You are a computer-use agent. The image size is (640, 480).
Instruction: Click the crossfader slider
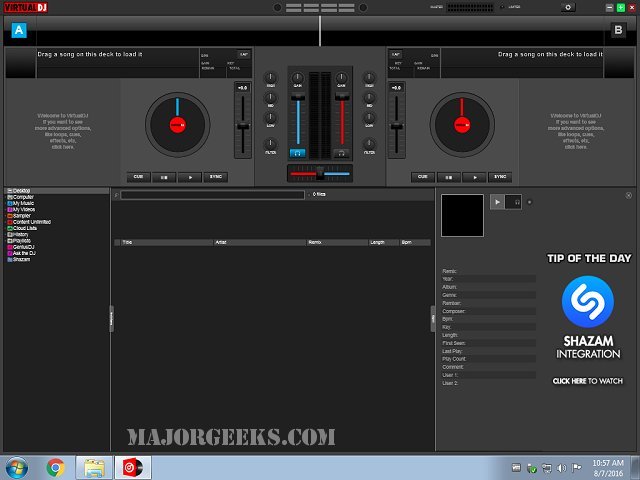point(320,174)
